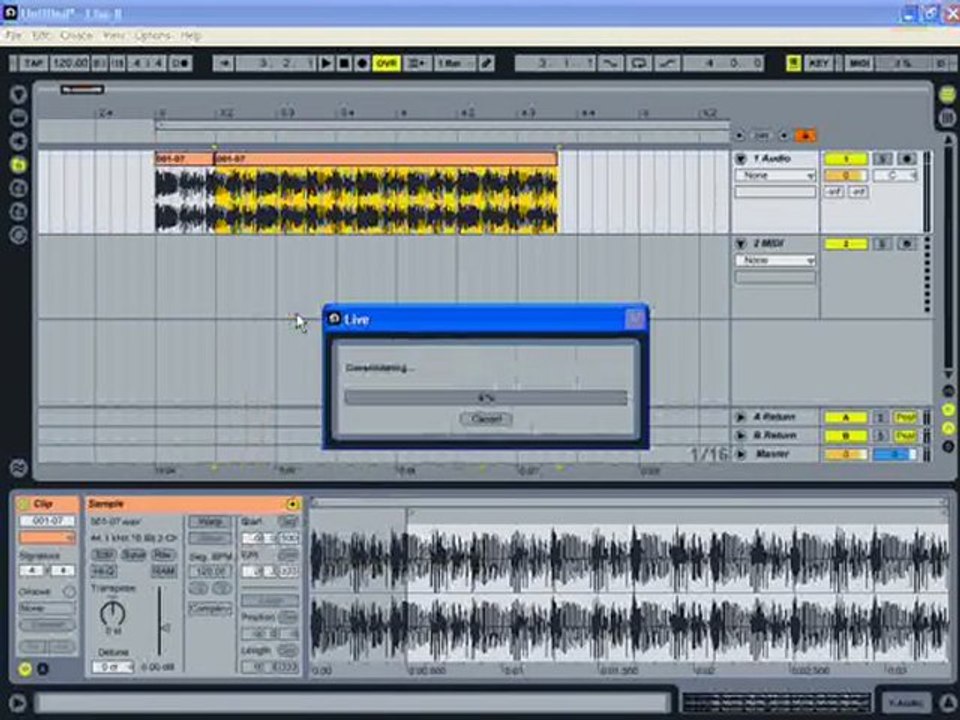Unfold the A Return track

click(740, 417)
